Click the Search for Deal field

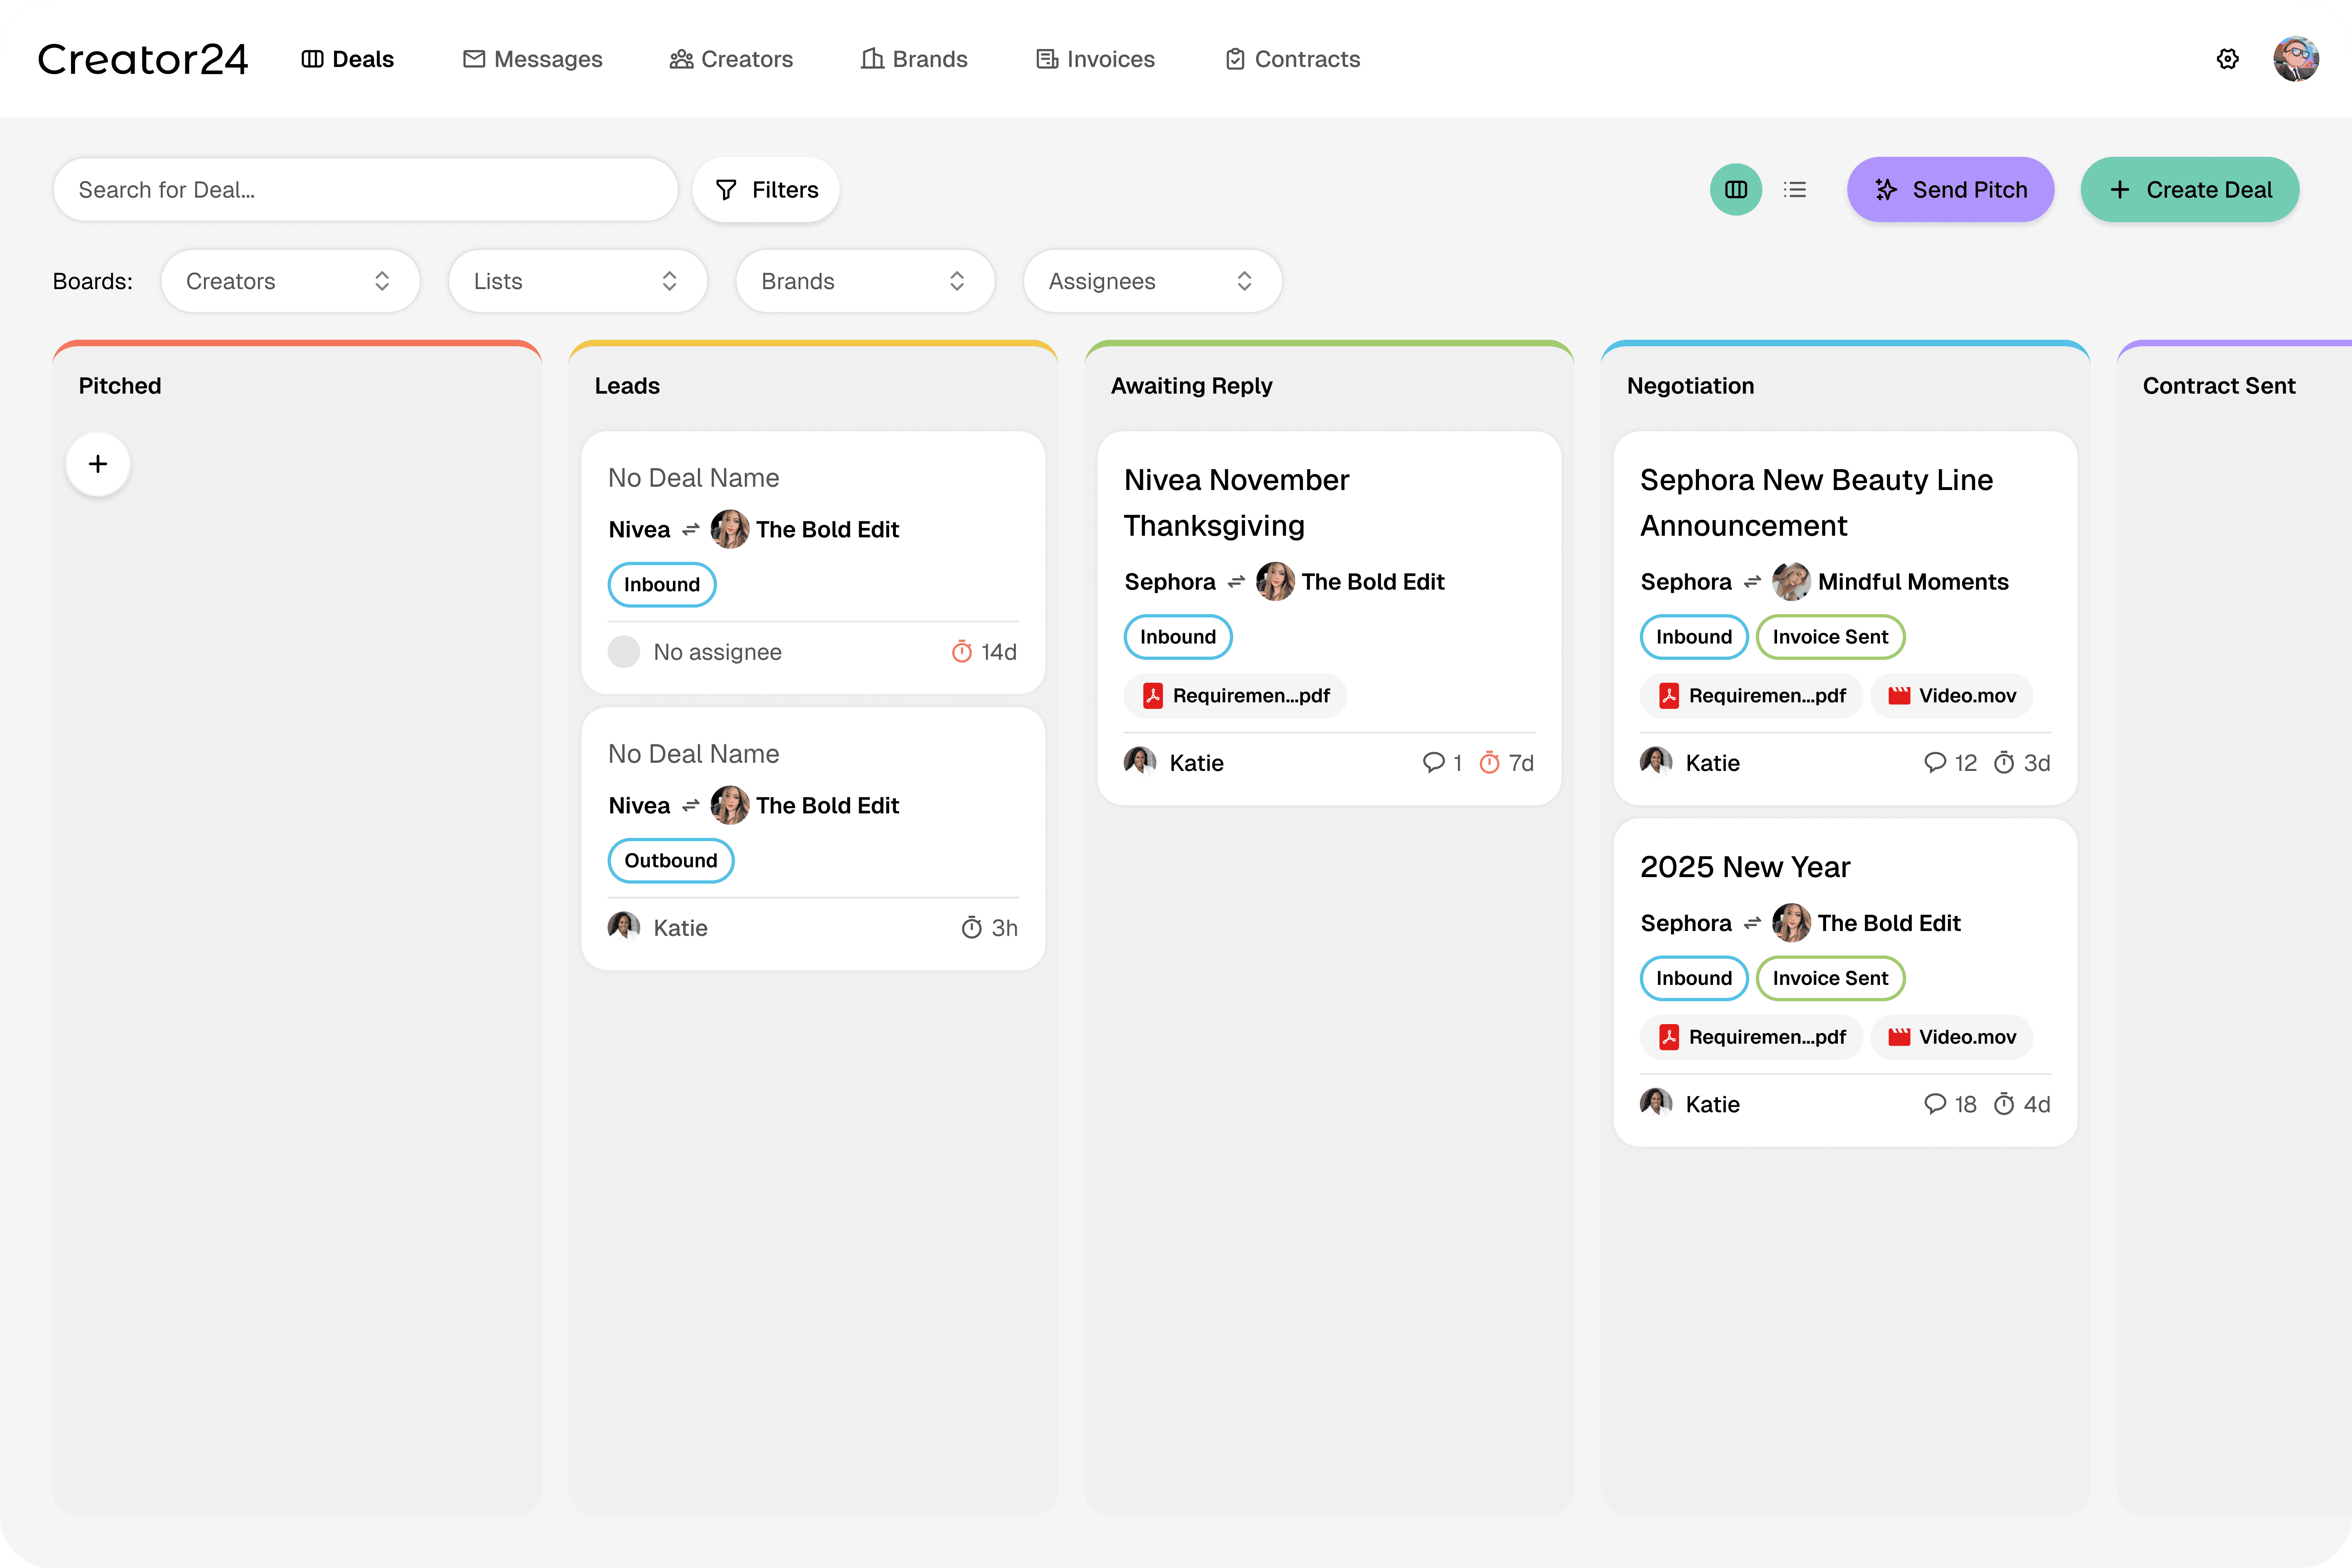(x=365, y=190)
